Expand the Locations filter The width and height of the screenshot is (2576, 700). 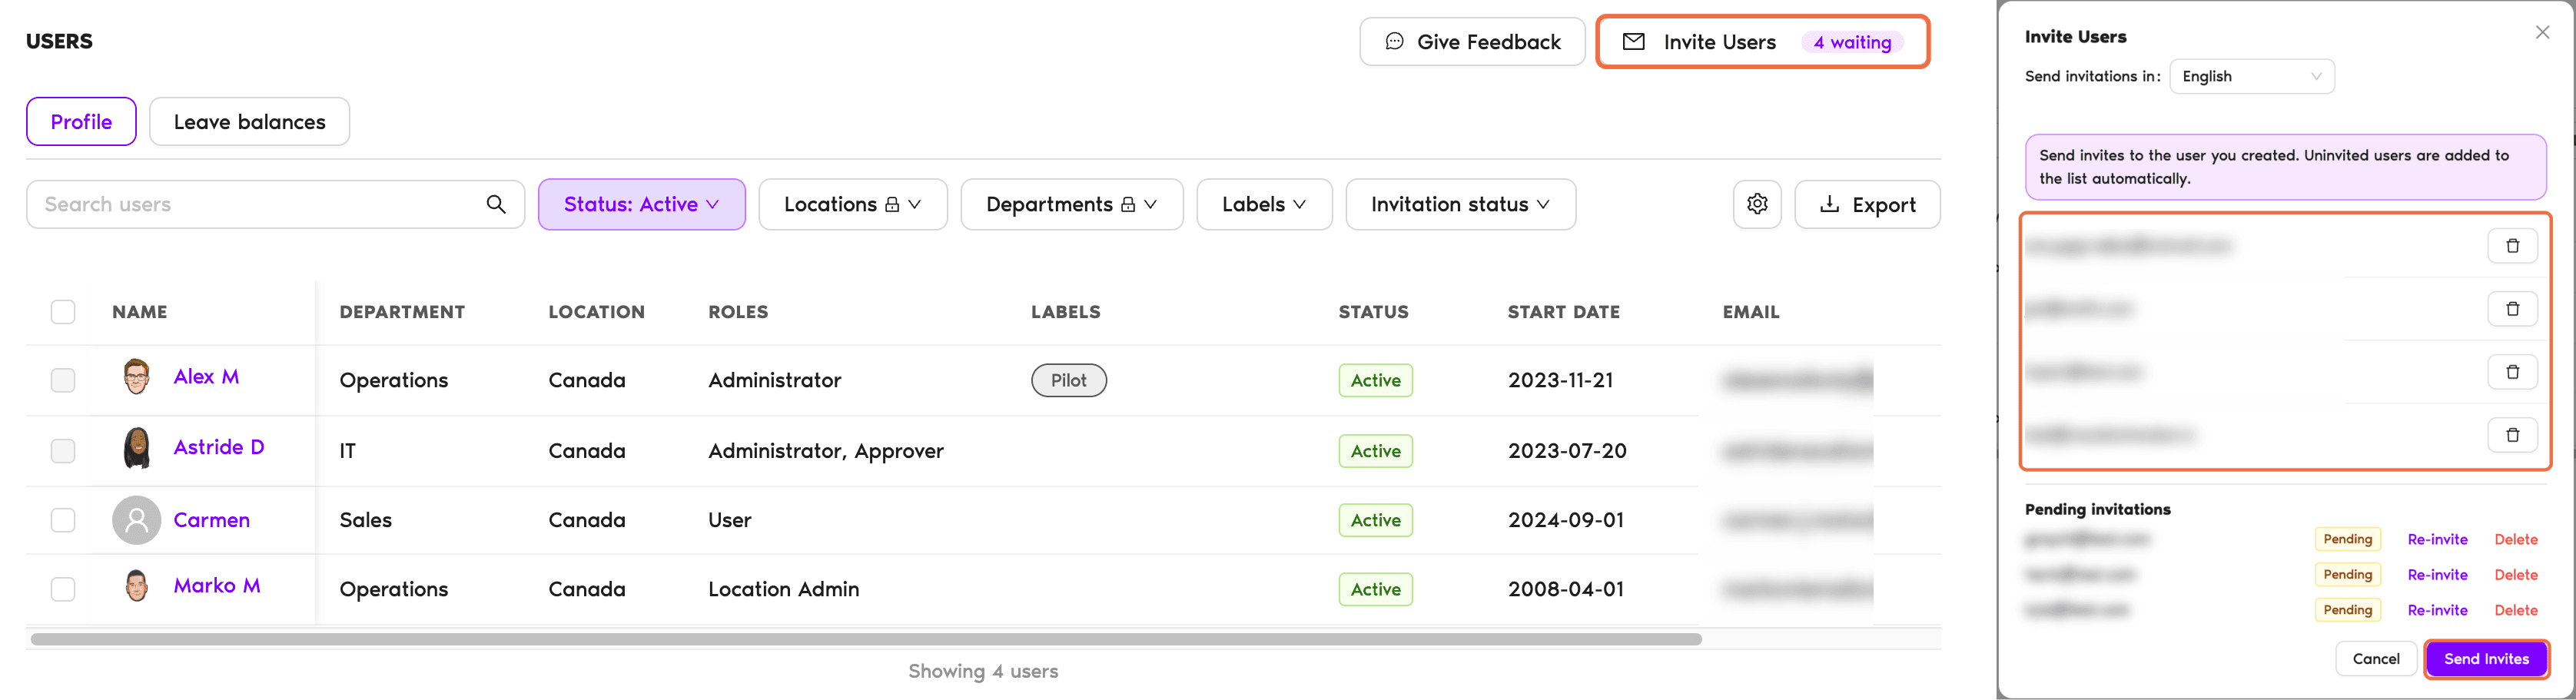coord(853,204)
